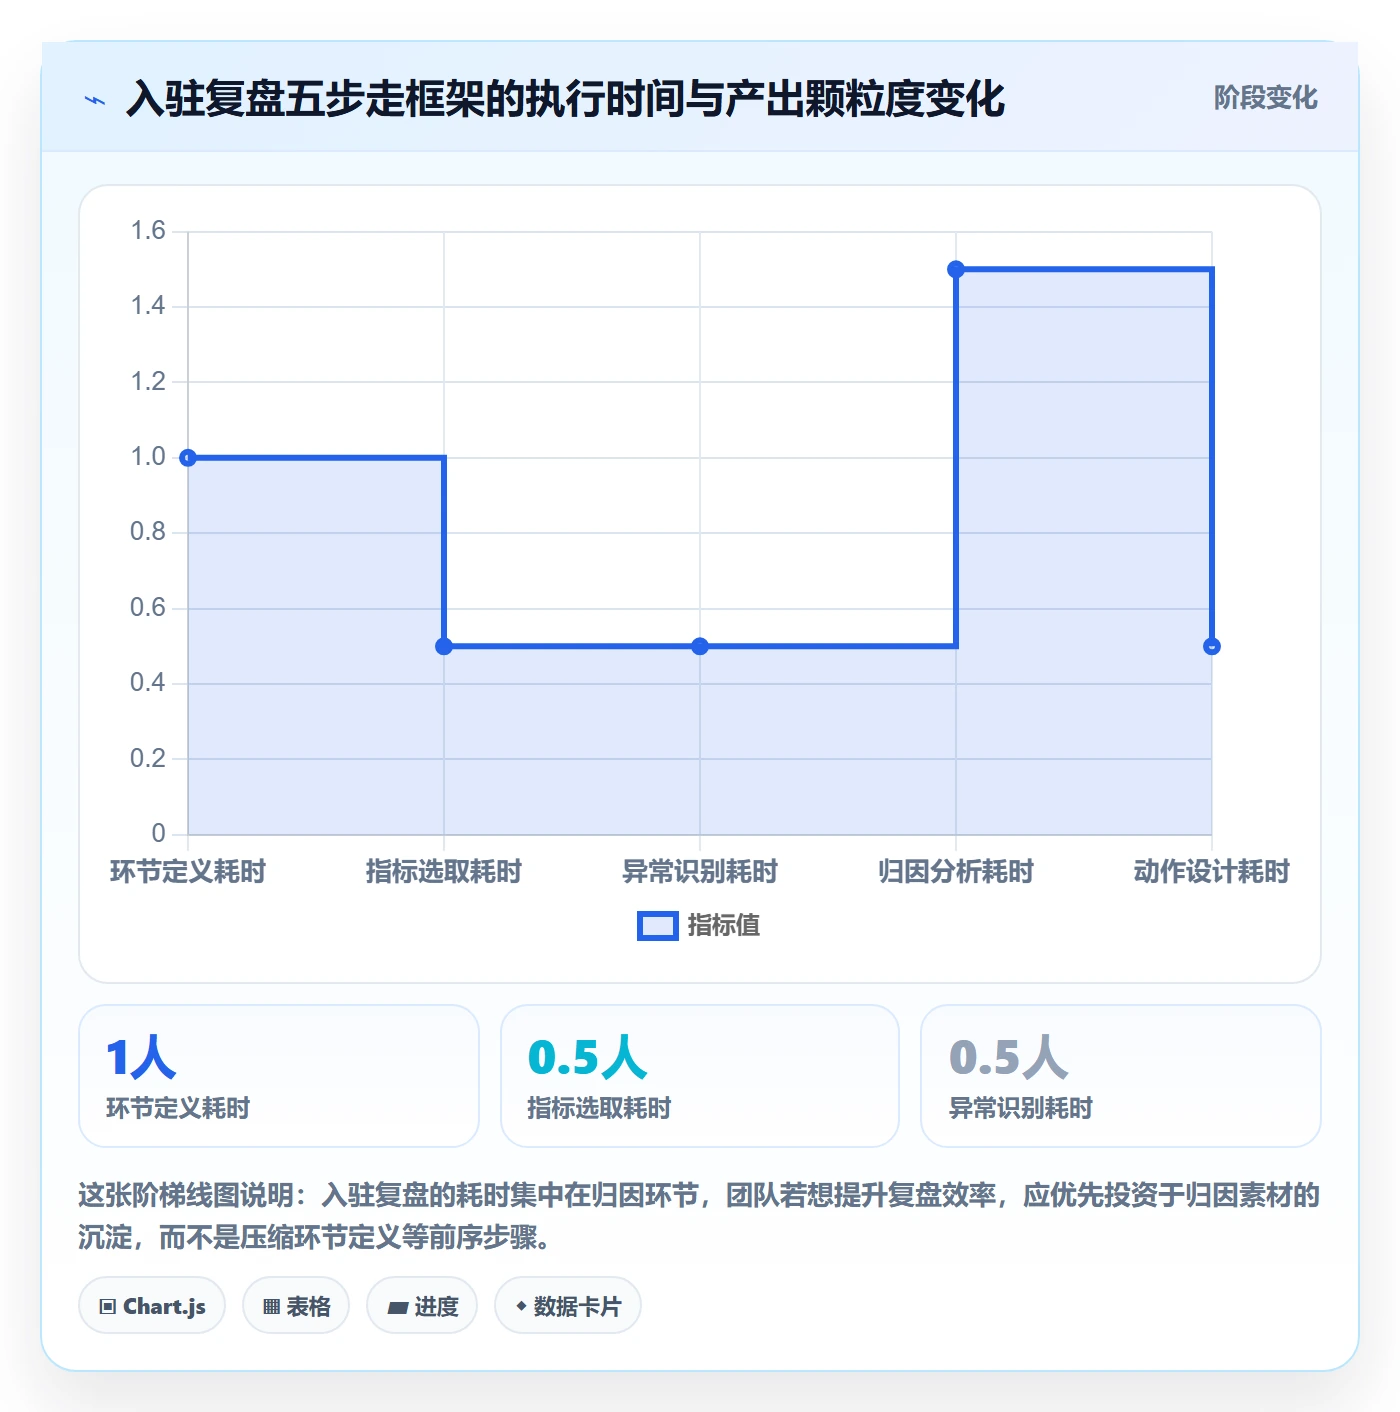The height and width of the screenshot is (1412, 1400).
Task: Click the 数据卡片 tag text
Action: coord(577,1306)
